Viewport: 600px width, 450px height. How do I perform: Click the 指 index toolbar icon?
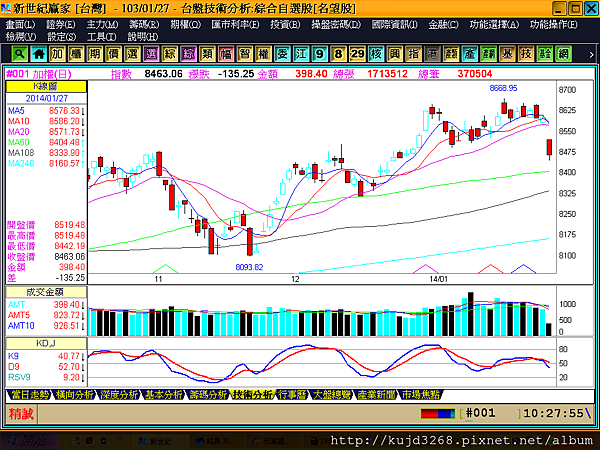click(x=413, y=54)
